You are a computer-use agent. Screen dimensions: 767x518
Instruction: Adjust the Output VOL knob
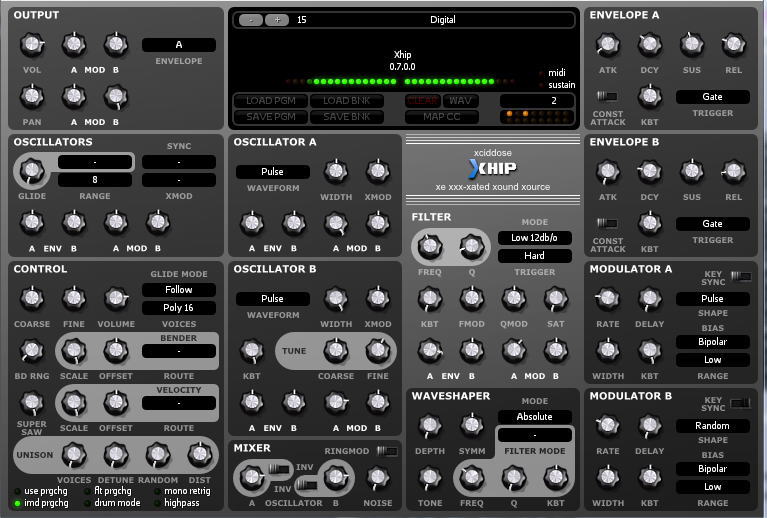32,45
